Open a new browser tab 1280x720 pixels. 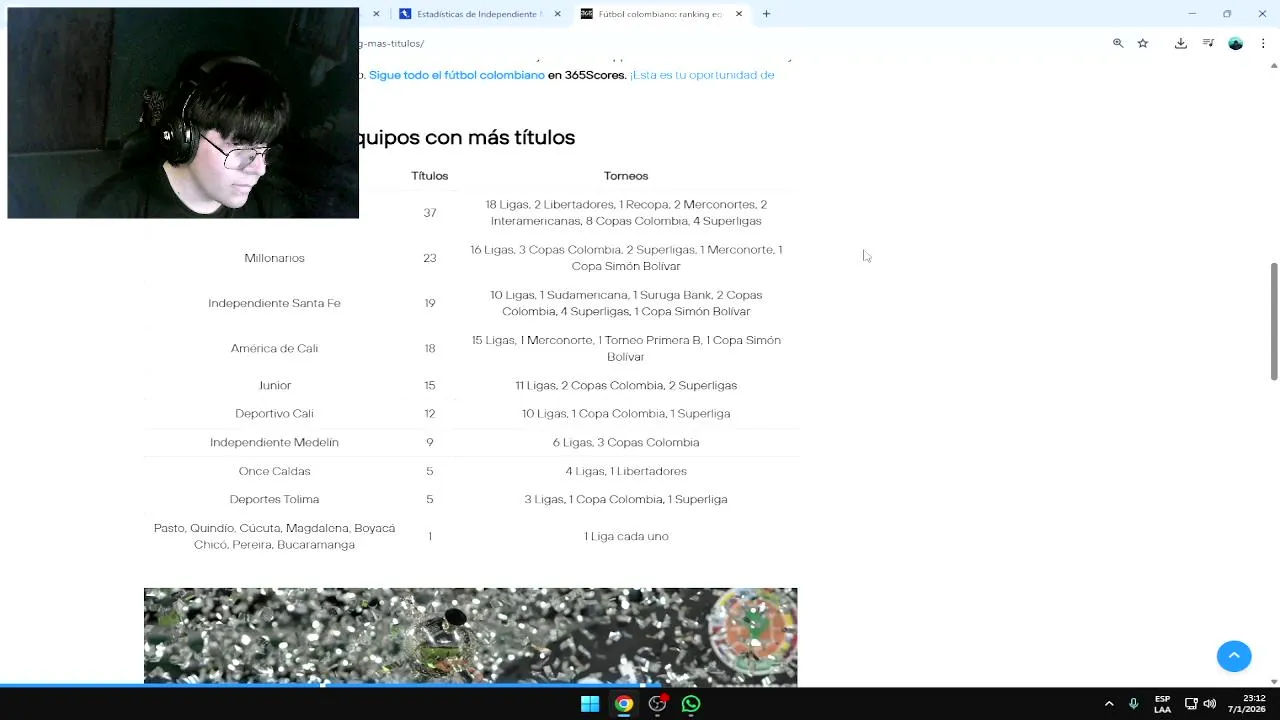[x=766, y=14]
